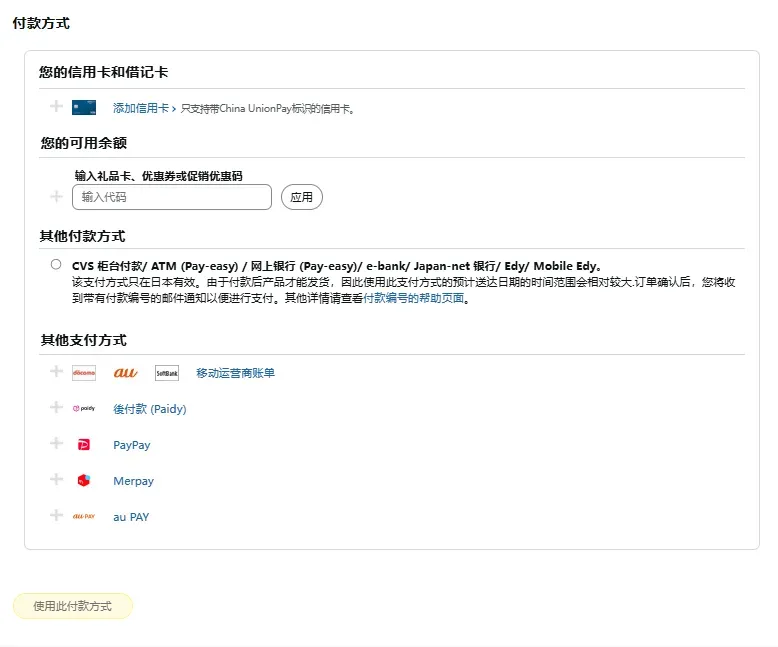Open the Merpay link
Image resolution: width=778 pixels, height=647 pixels.
[x=133, y=481]
